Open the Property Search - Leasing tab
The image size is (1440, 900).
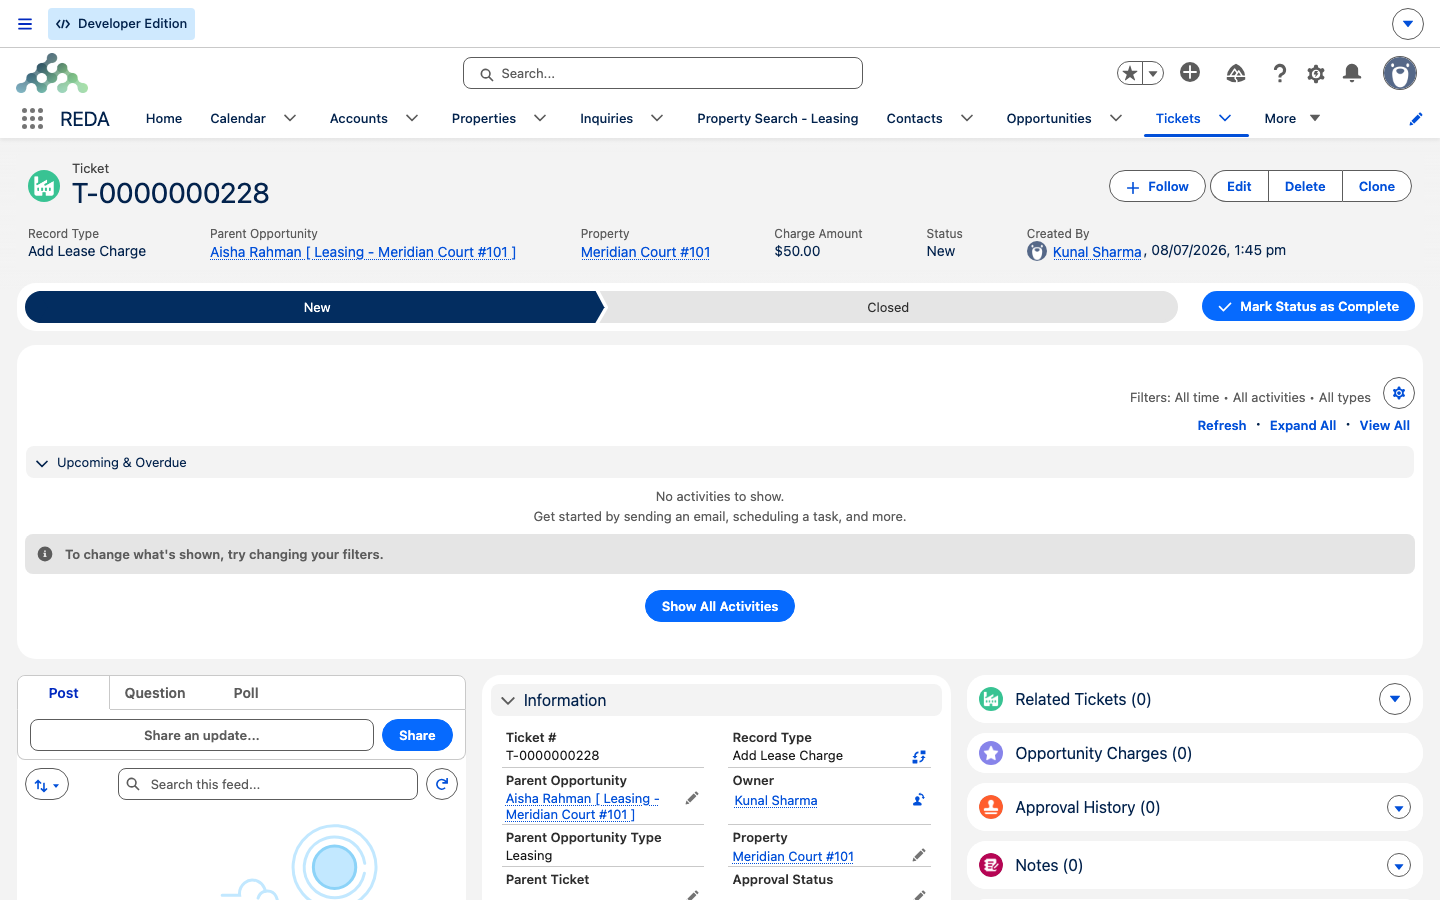point(778,118)
